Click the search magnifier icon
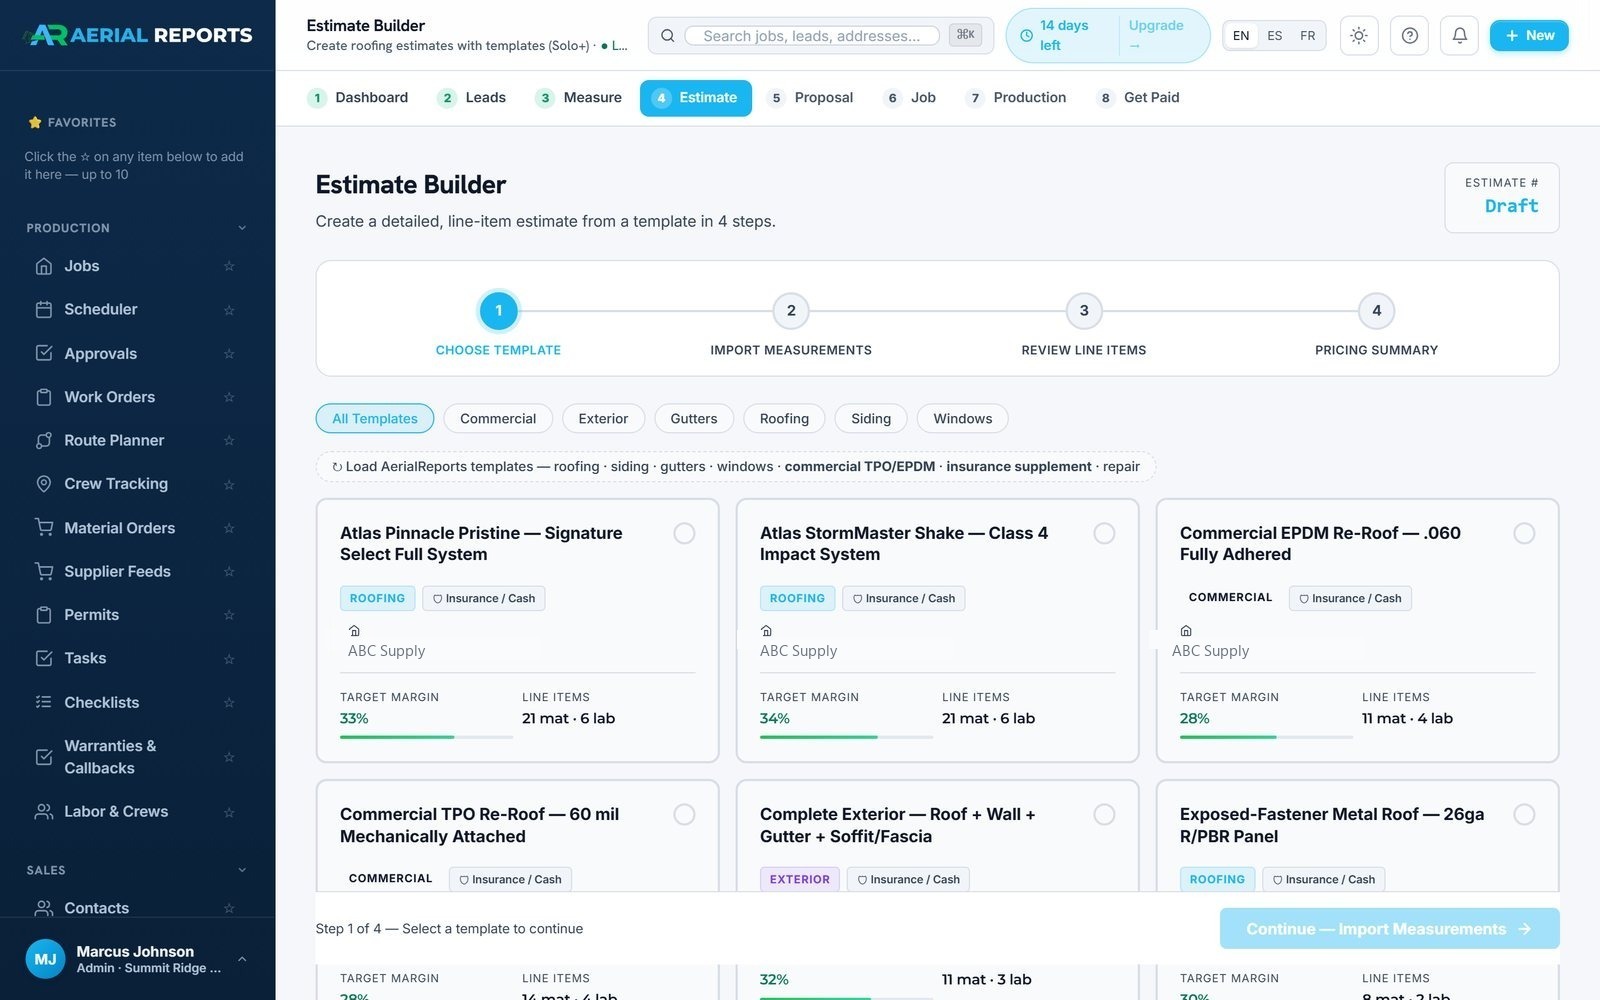The image size is (1600, 1000). (667, 36)
